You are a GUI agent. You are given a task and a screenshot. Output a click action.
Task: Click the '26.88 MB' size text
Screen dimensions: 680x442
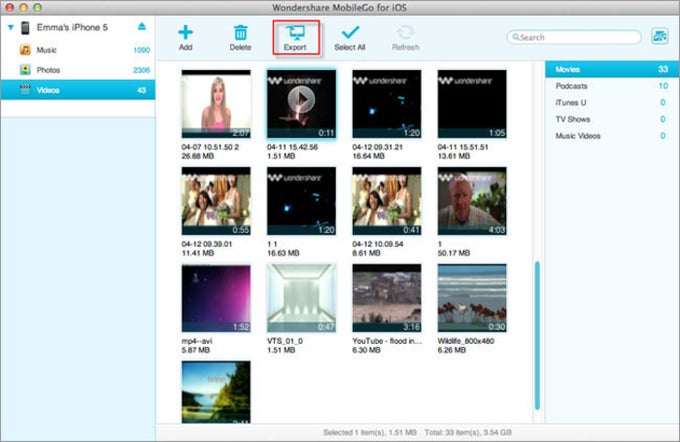[198, 156]
